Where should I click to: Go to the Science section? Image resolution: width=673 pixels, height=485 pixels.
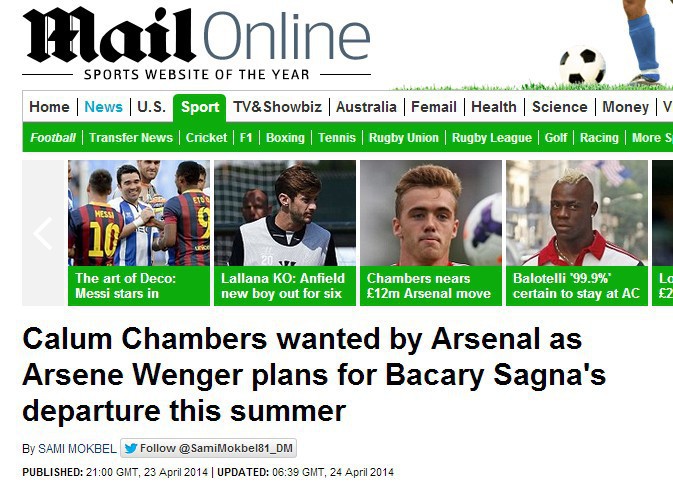(559, 107)
